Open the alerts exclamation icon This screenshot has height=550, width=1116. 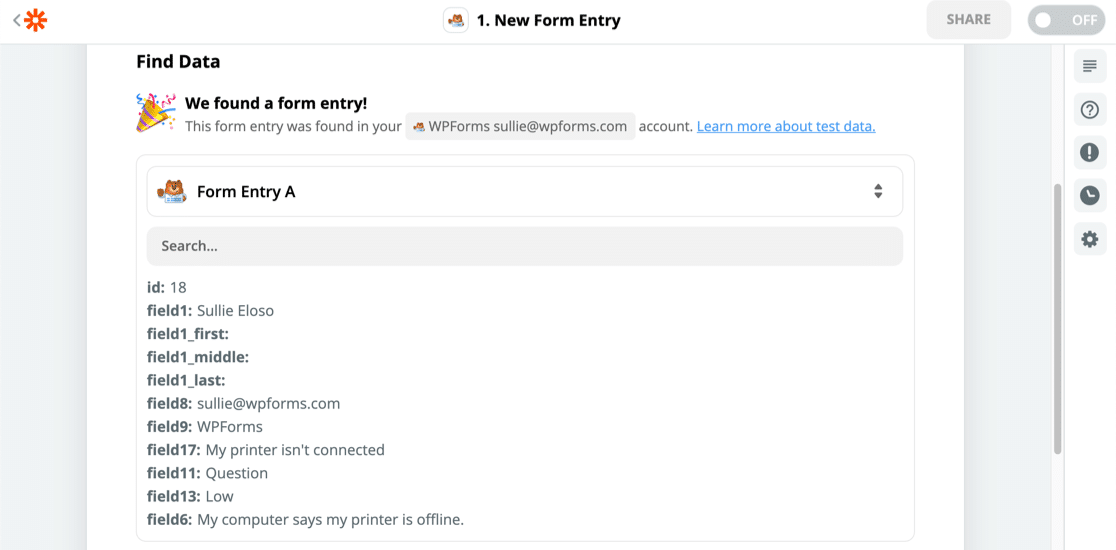(x=1090, y=153)
